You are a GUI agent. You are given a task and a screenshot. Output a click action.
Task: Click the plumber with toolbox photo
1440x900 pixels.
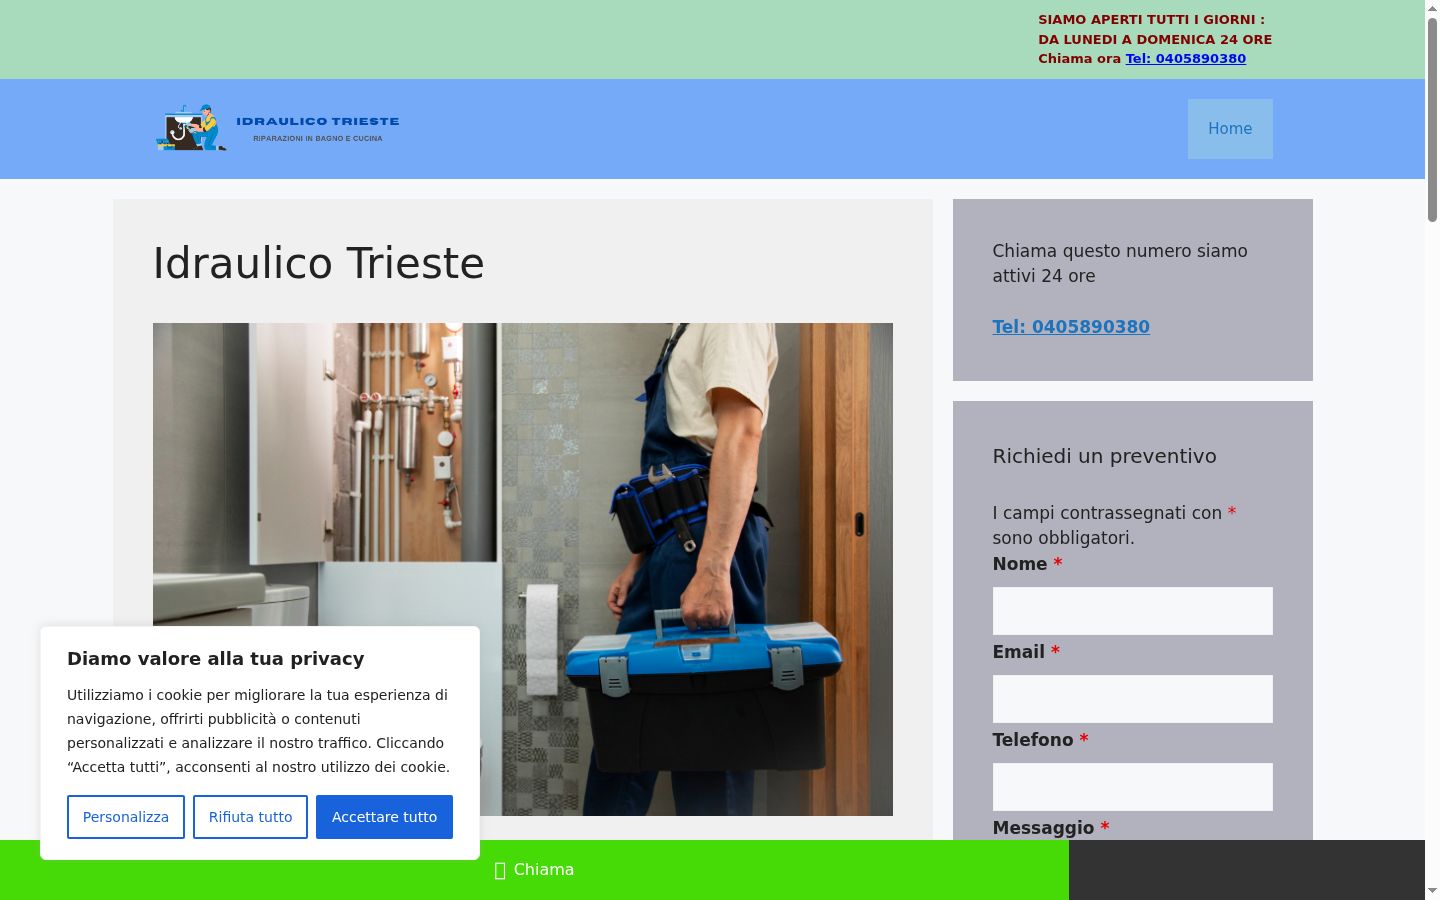pyautogui.click(x=523, y=569)
